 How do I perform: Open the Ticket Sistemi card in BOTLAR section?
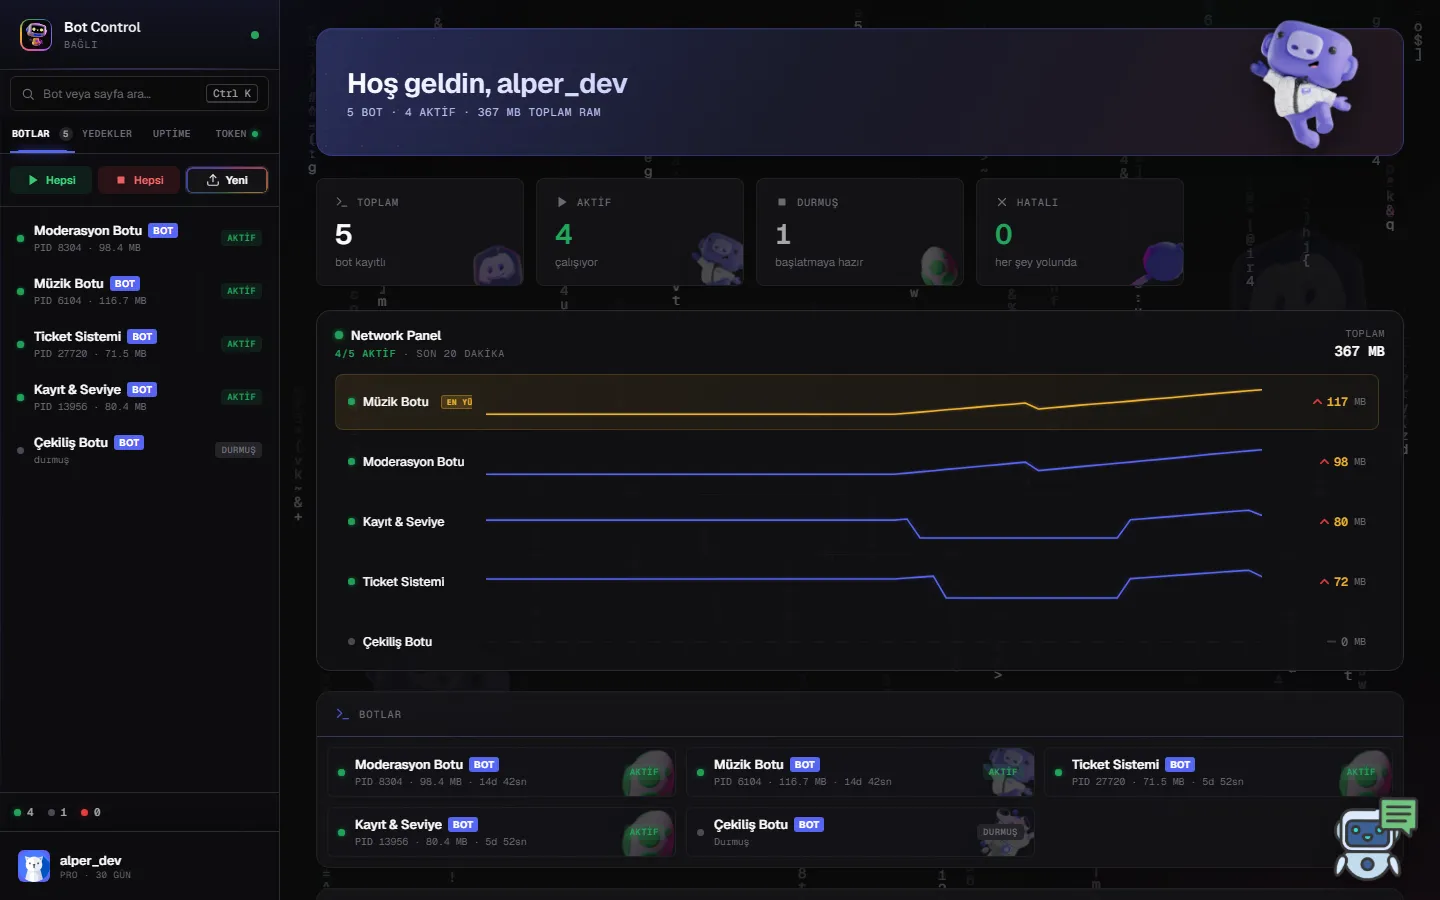pyautogui.click(x=1218, y=772)
